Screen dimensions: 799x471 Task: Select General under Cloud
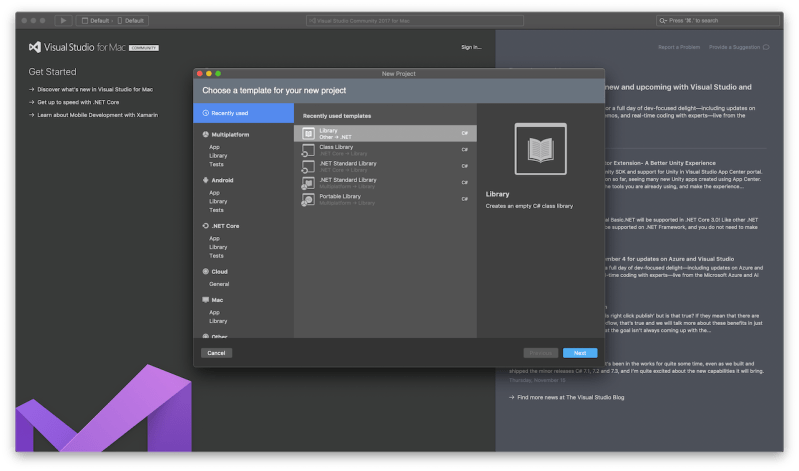[219, 284]
